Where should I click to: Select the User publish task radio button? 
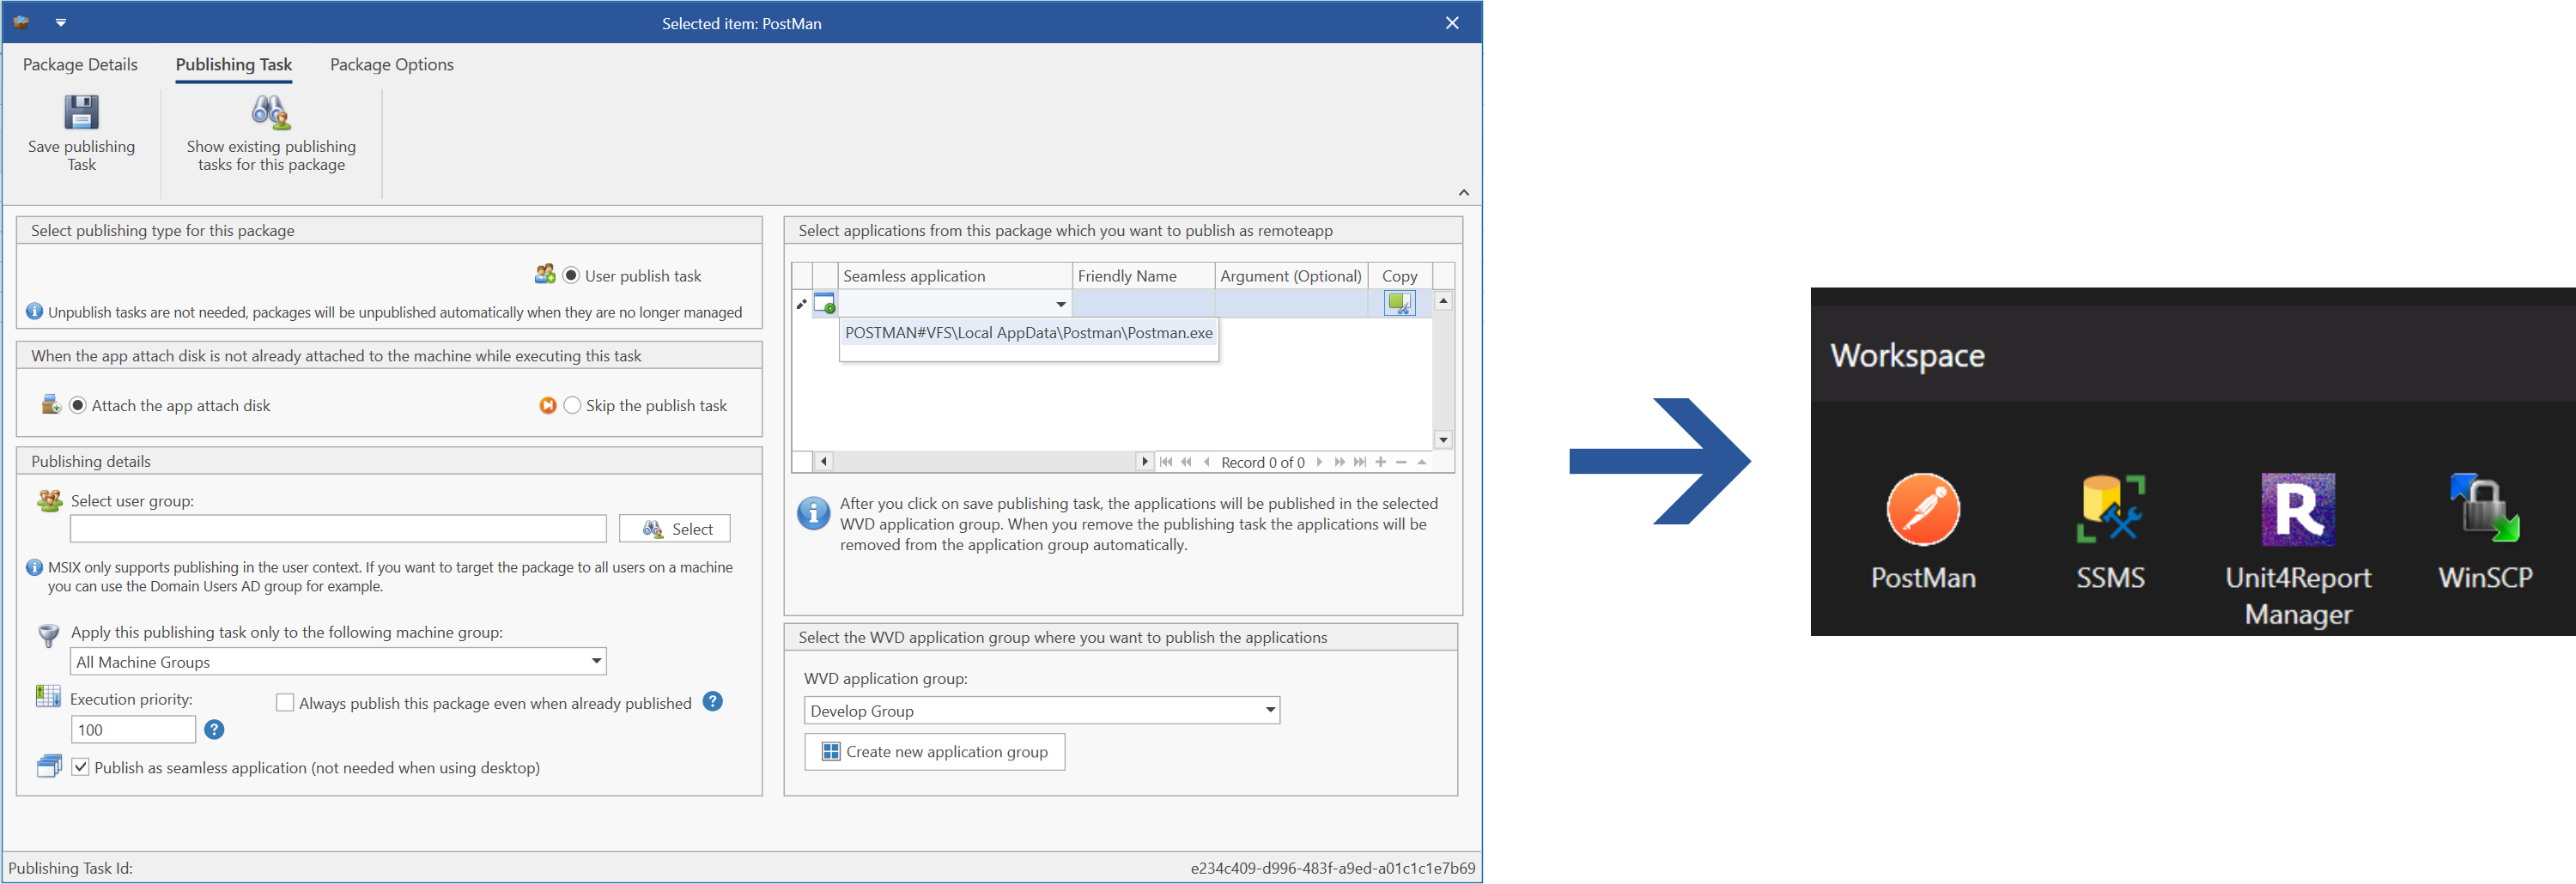click(571, 276)
